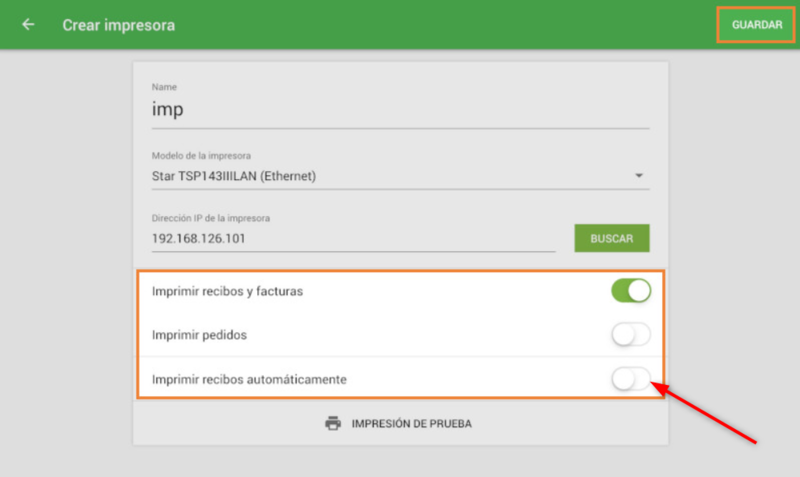Viewport: 800px width, 477px height.
Task: Click the printer icon for test print
Action: click(333, 423)
